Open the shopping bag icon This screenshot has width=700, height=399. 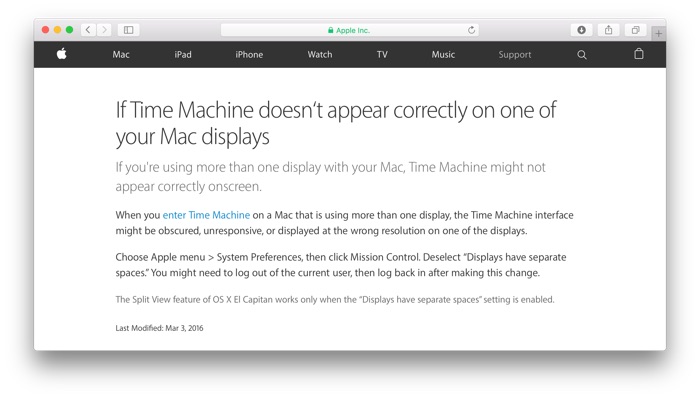[639, 54]
